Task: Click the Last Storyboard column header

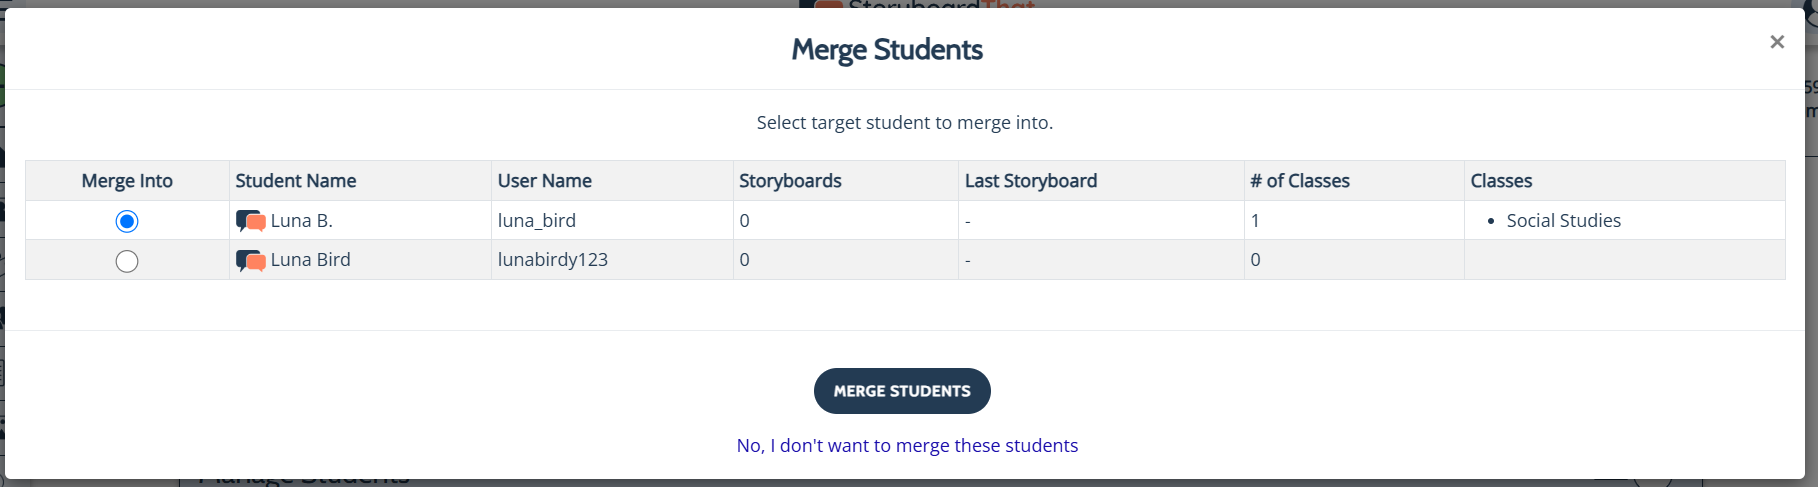Action: pos(1031,181)
